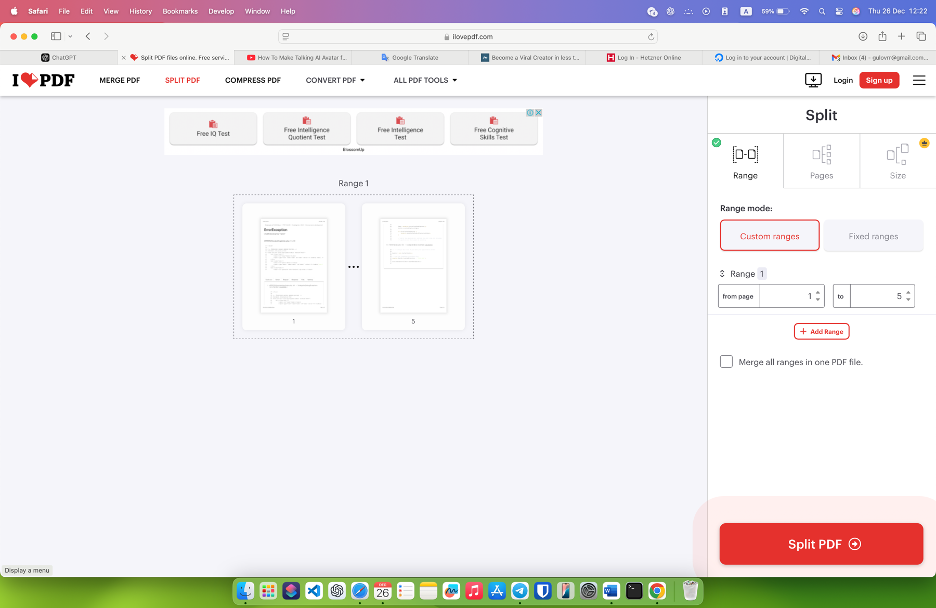Click the Safari Share icon
Screen dimensions: 936x608
click(882, 36)
